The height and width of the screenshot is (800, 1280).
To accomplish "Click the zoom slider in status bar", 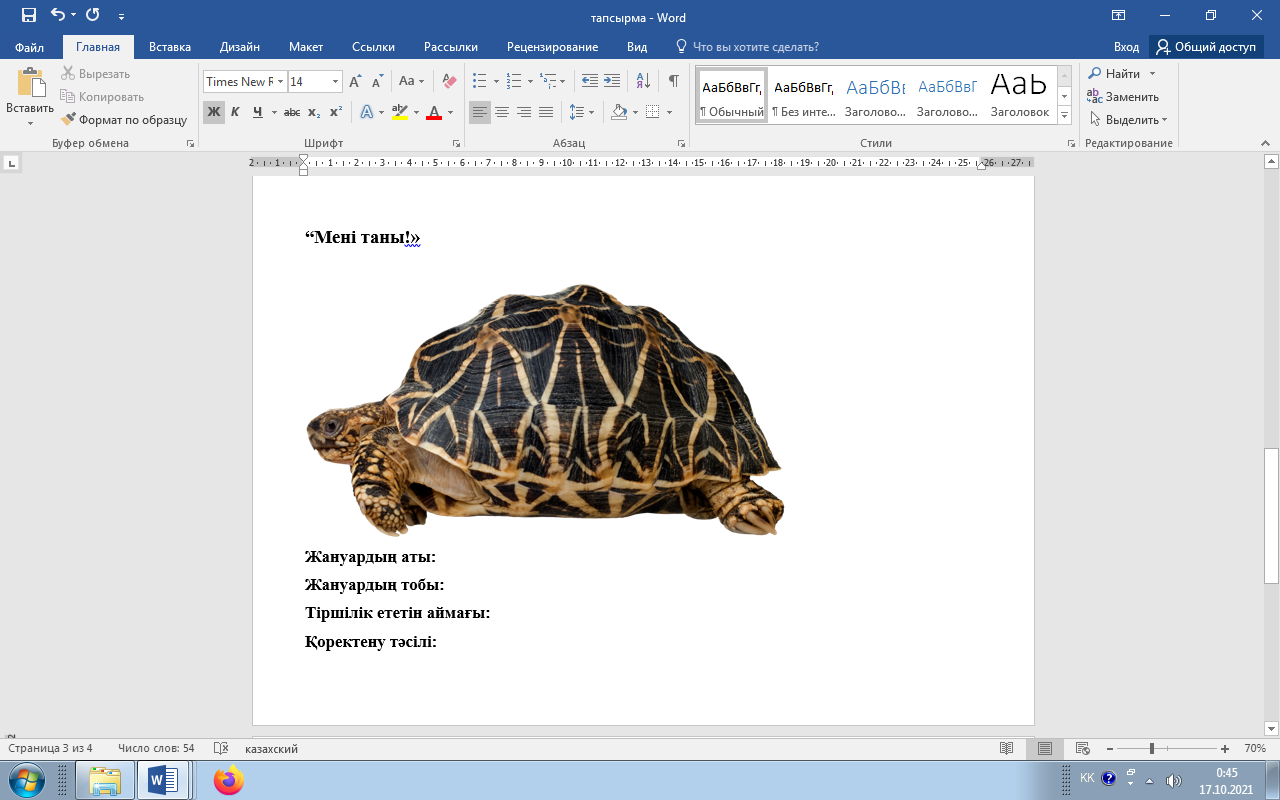I will [x=1152, y=749].
